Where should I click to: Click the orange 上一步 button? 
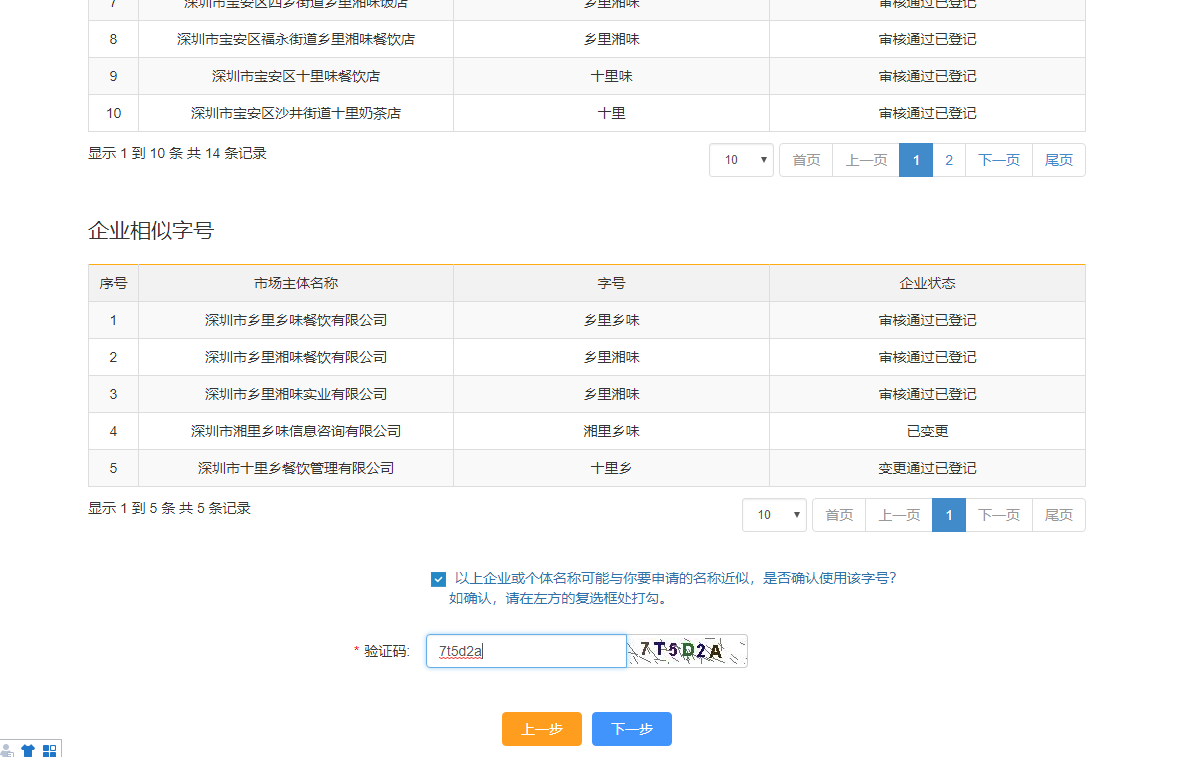(x=541, y=729)
